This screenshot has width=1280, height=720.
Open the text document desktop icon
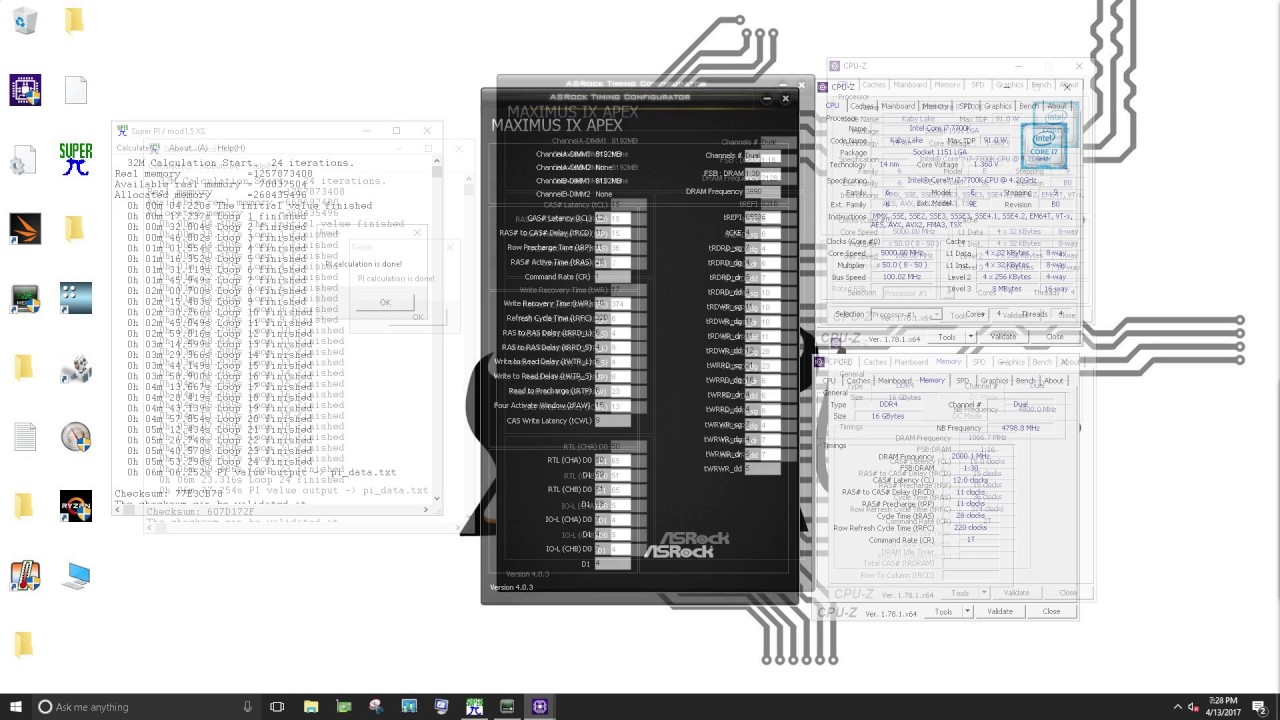[x=24, y=437]
